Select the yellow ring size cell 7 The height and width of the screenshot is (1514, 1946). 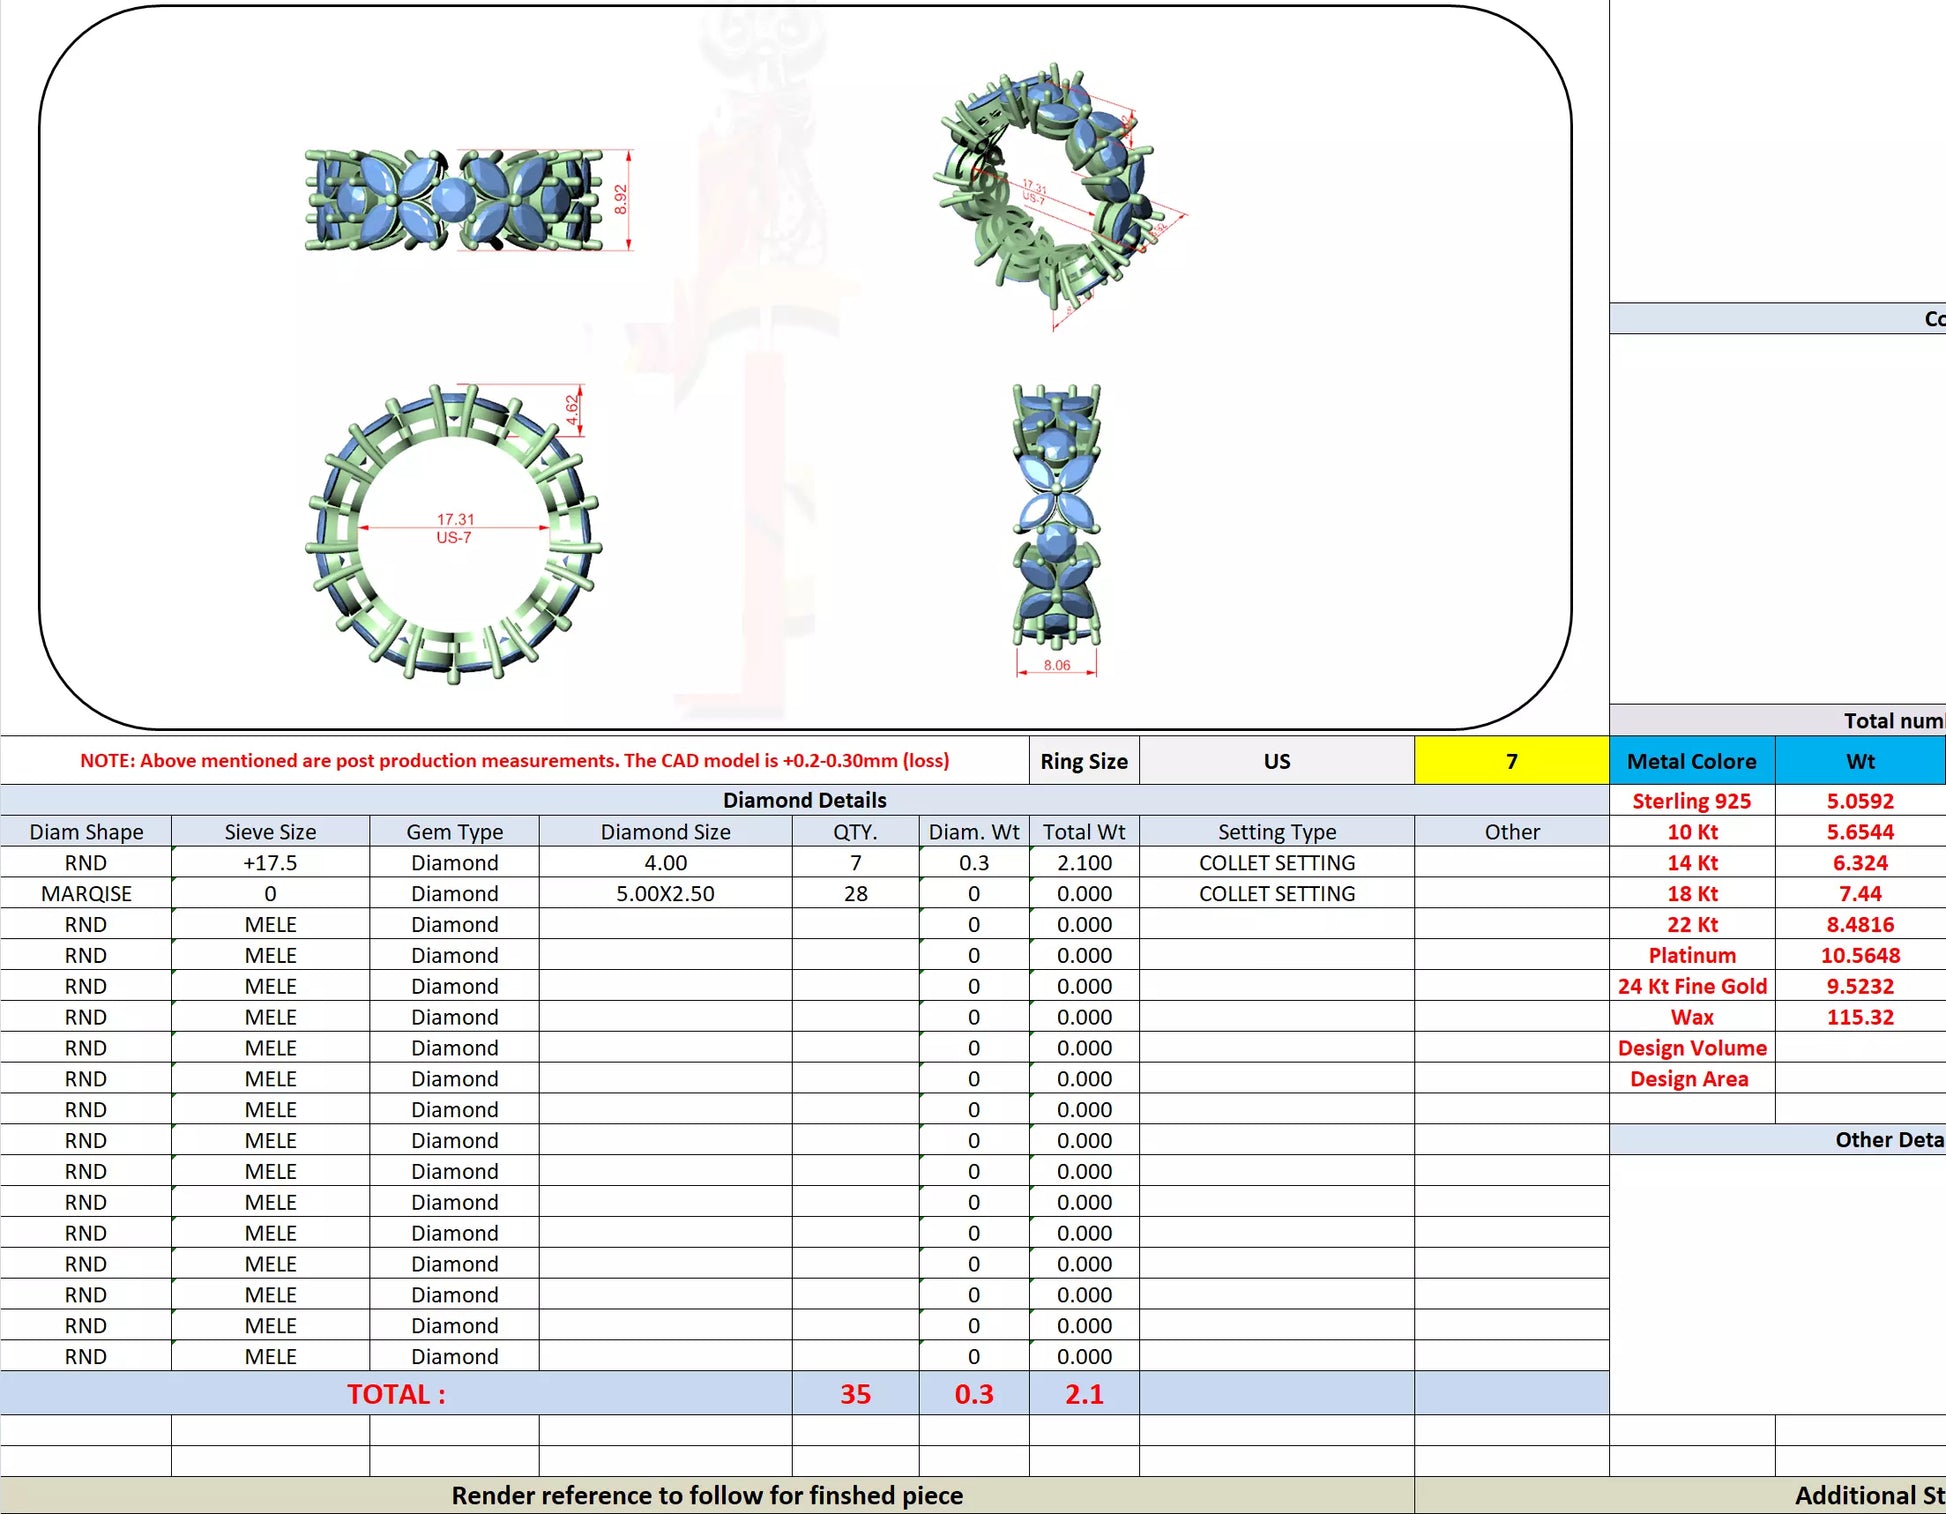point(1511,761)
